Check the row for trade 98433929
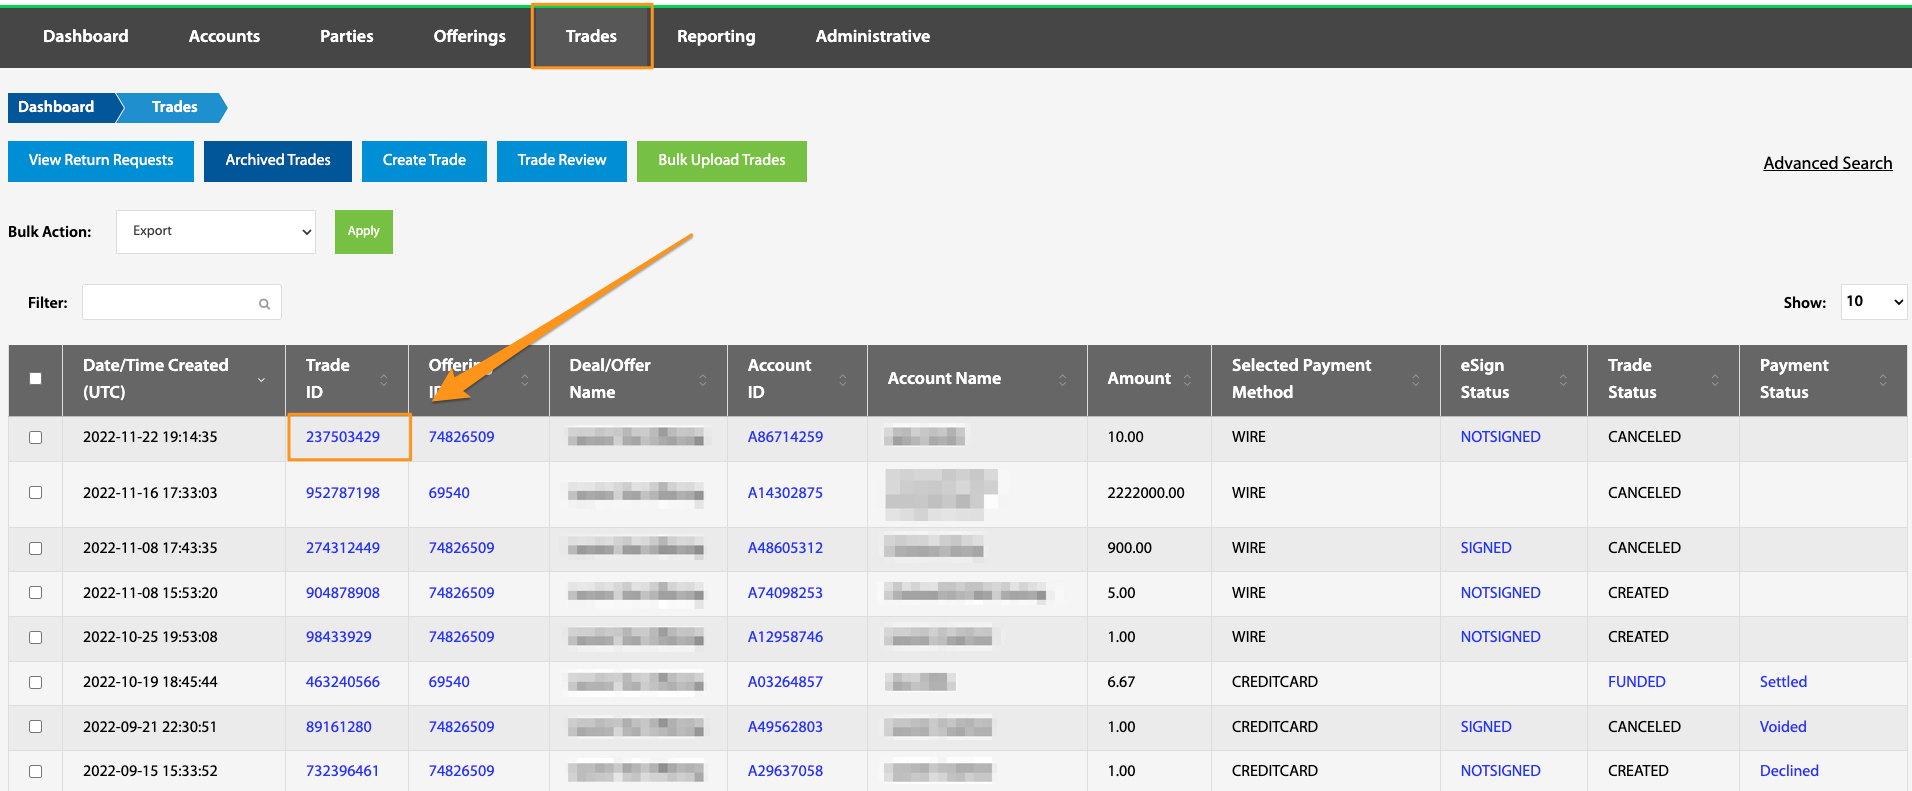Viewport: 1912px width, 791px height. (x=36, y=638)
